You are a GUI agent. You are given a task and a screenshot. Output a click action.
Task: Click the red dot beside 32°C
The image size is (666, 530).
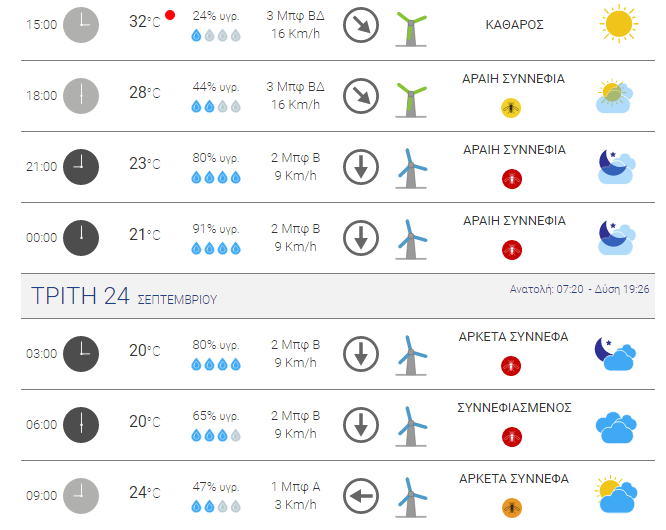170,15
